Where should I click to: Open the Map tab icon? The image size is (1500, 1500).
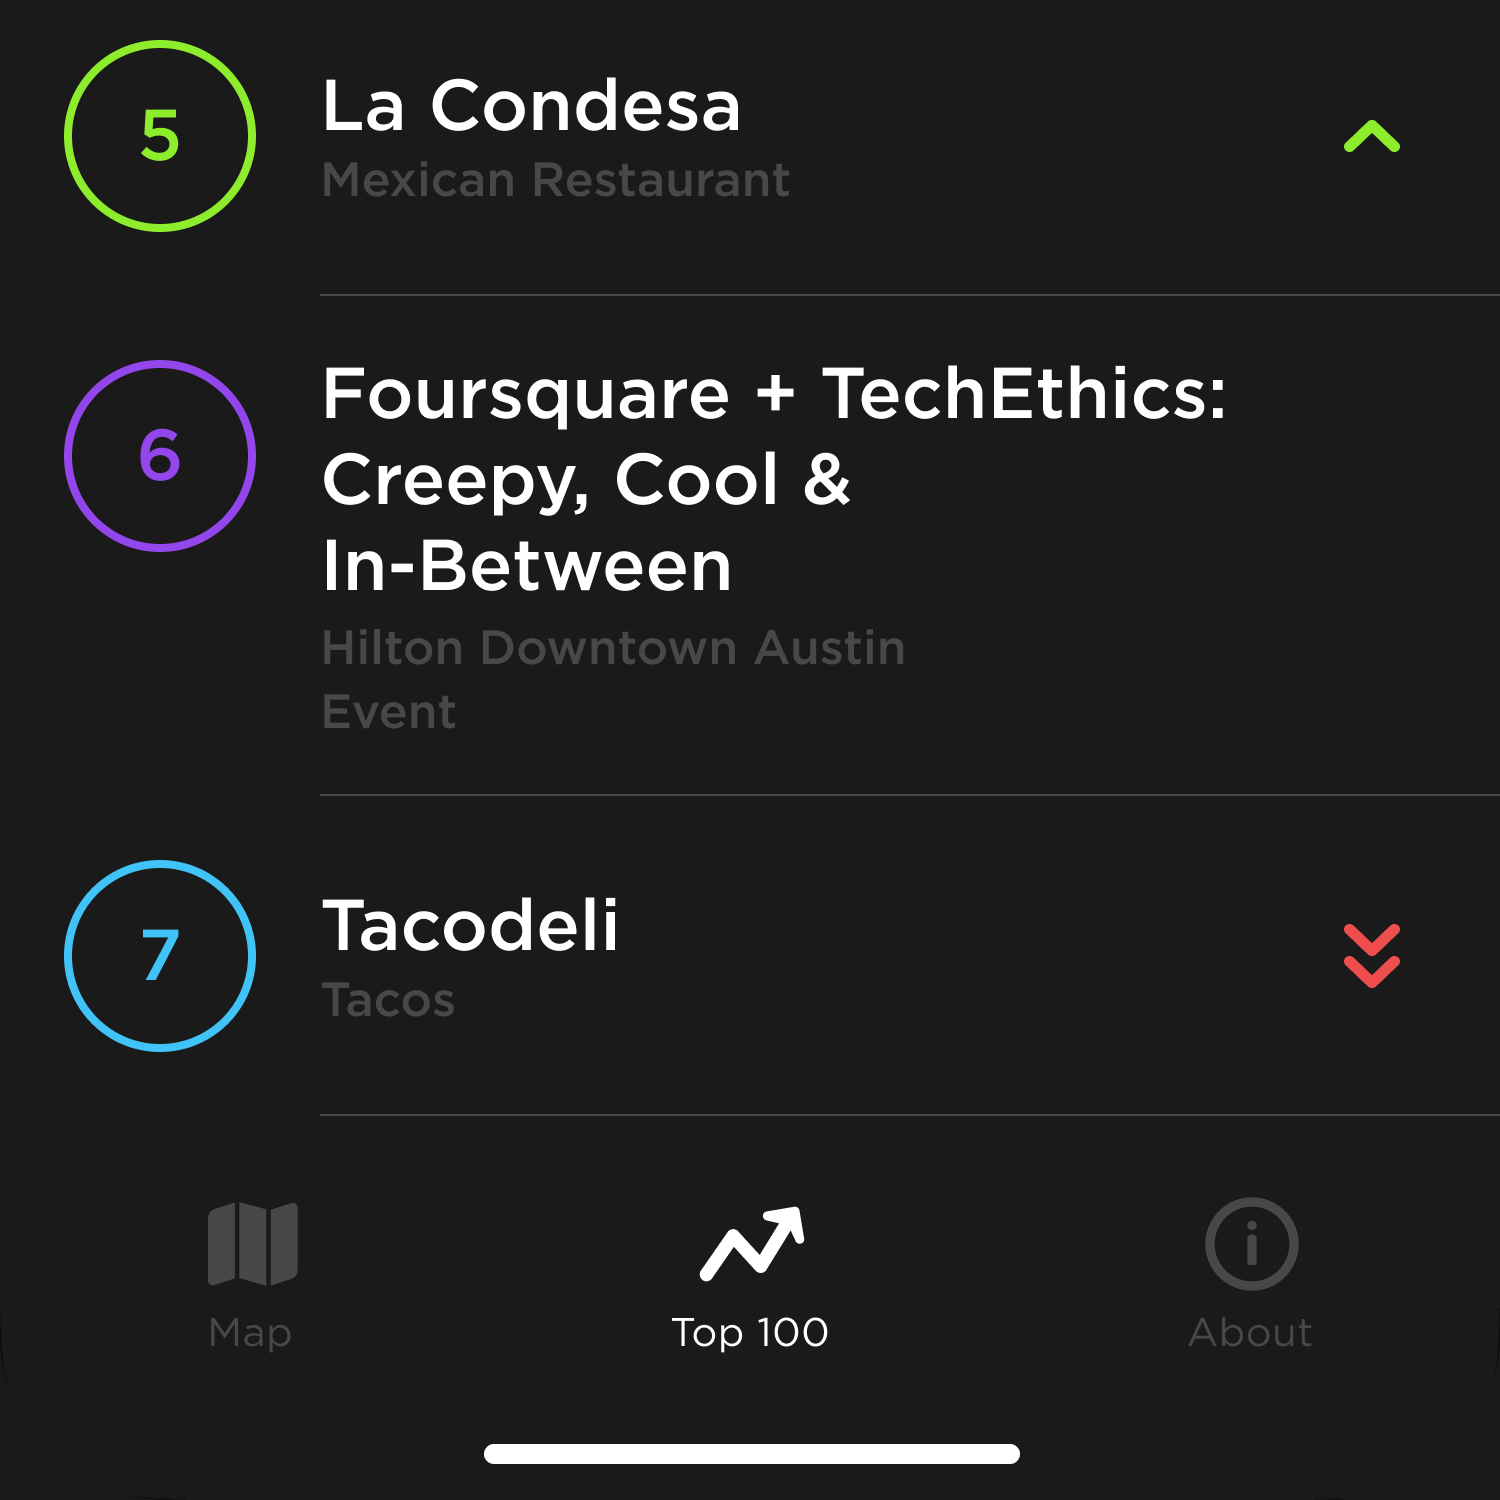252,1243
